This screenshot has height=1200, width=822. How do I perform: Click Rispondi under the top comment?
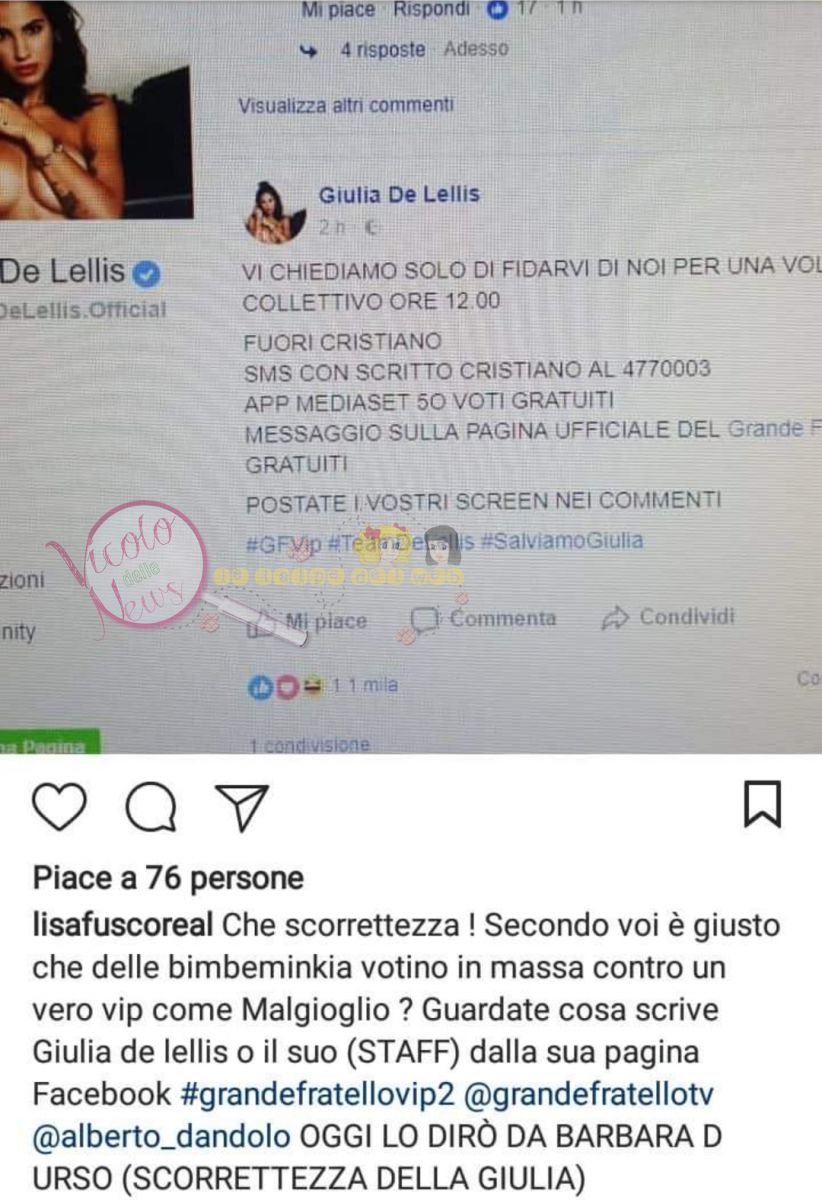coord(431,10)
